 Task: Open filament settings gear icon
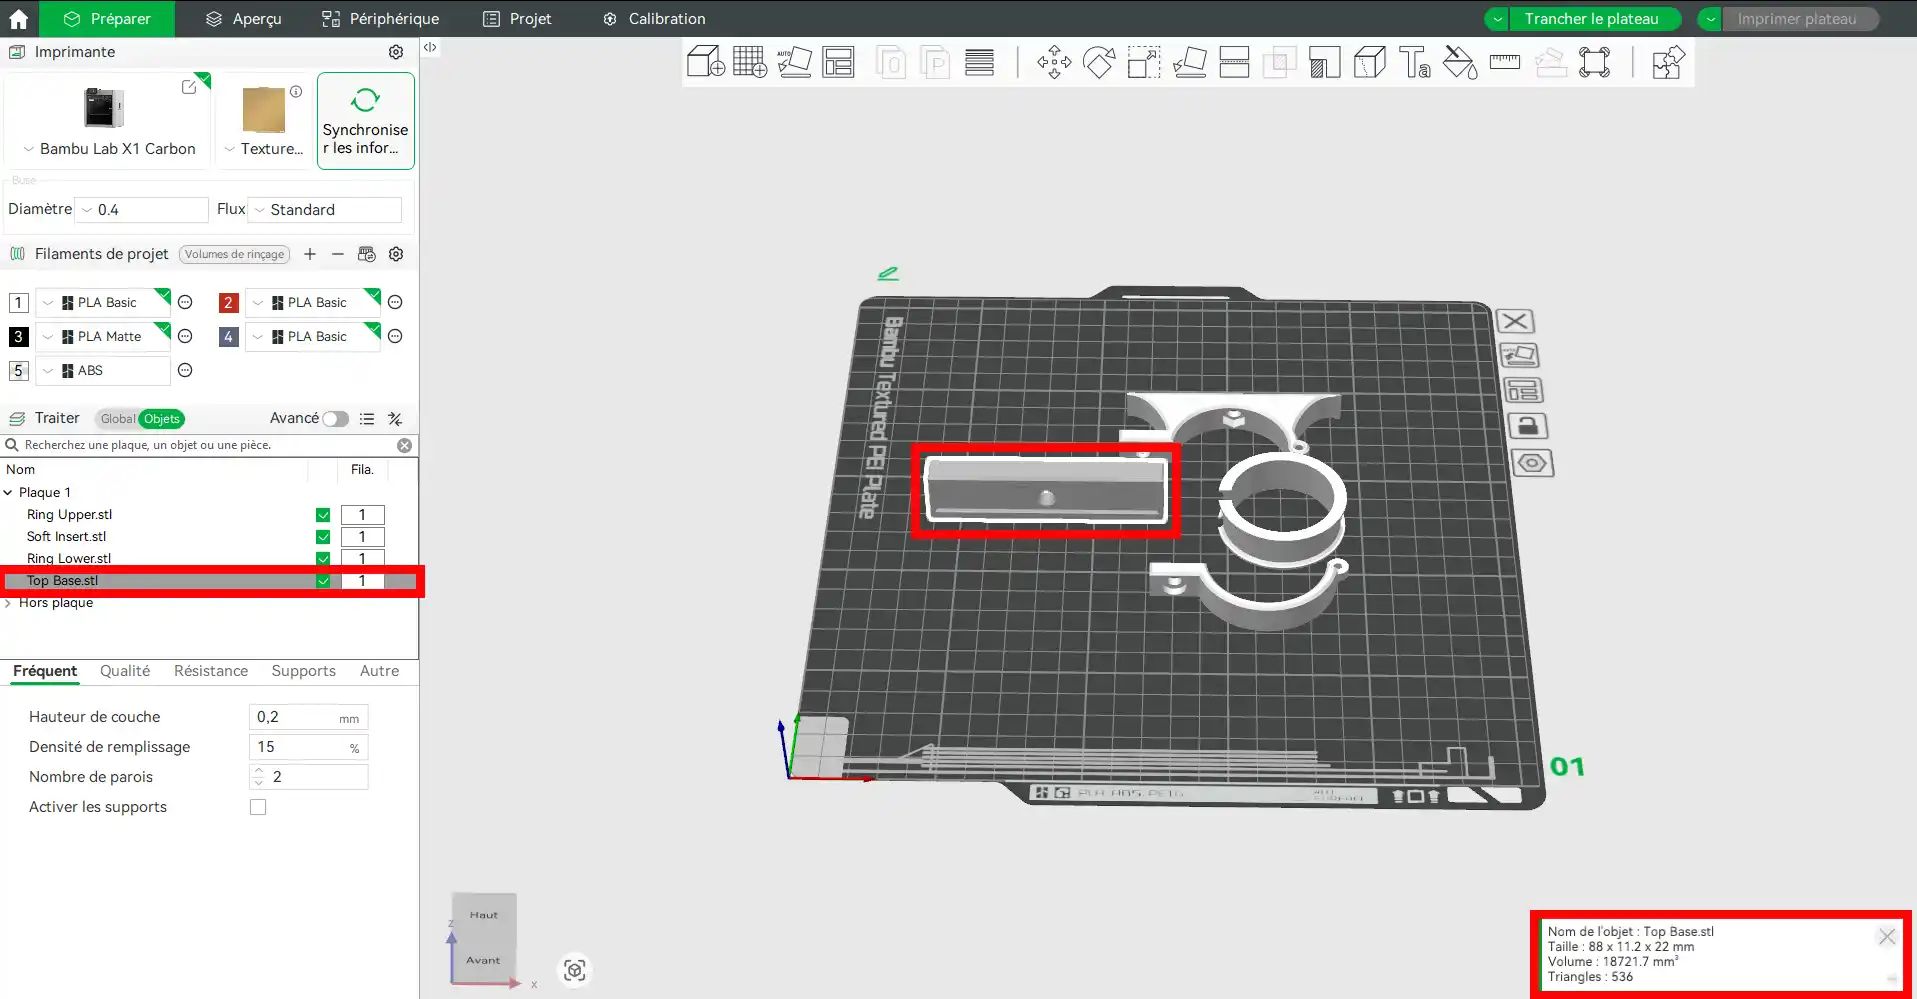396,254
